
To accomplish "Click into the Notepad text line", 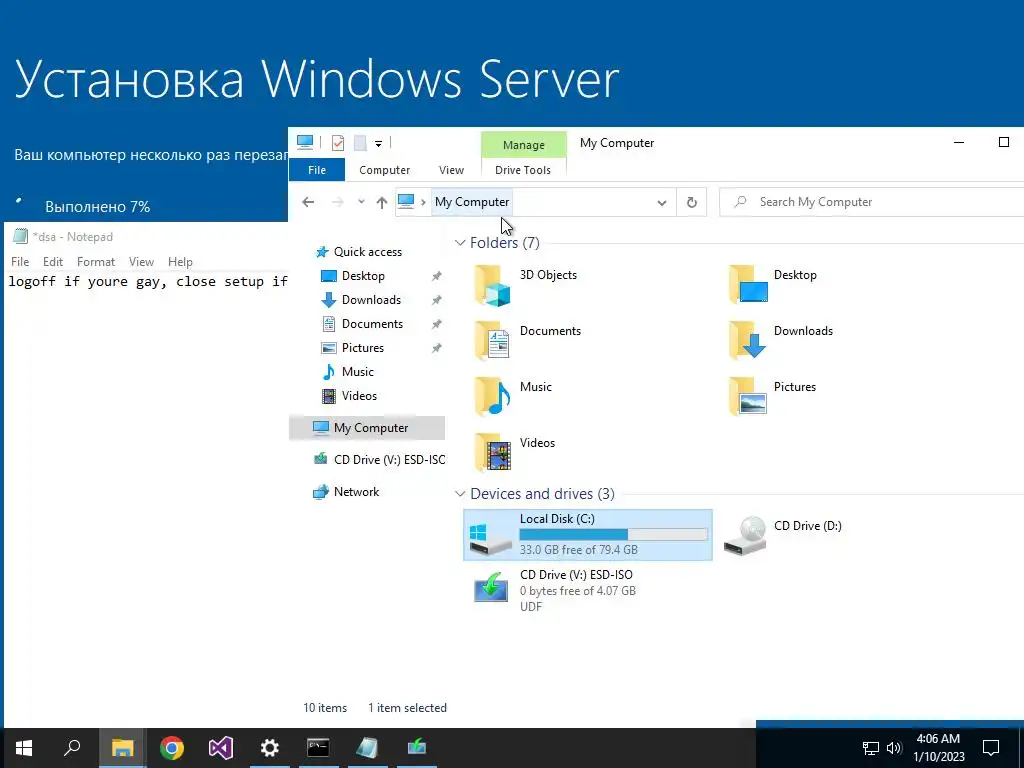I will 148,282.
